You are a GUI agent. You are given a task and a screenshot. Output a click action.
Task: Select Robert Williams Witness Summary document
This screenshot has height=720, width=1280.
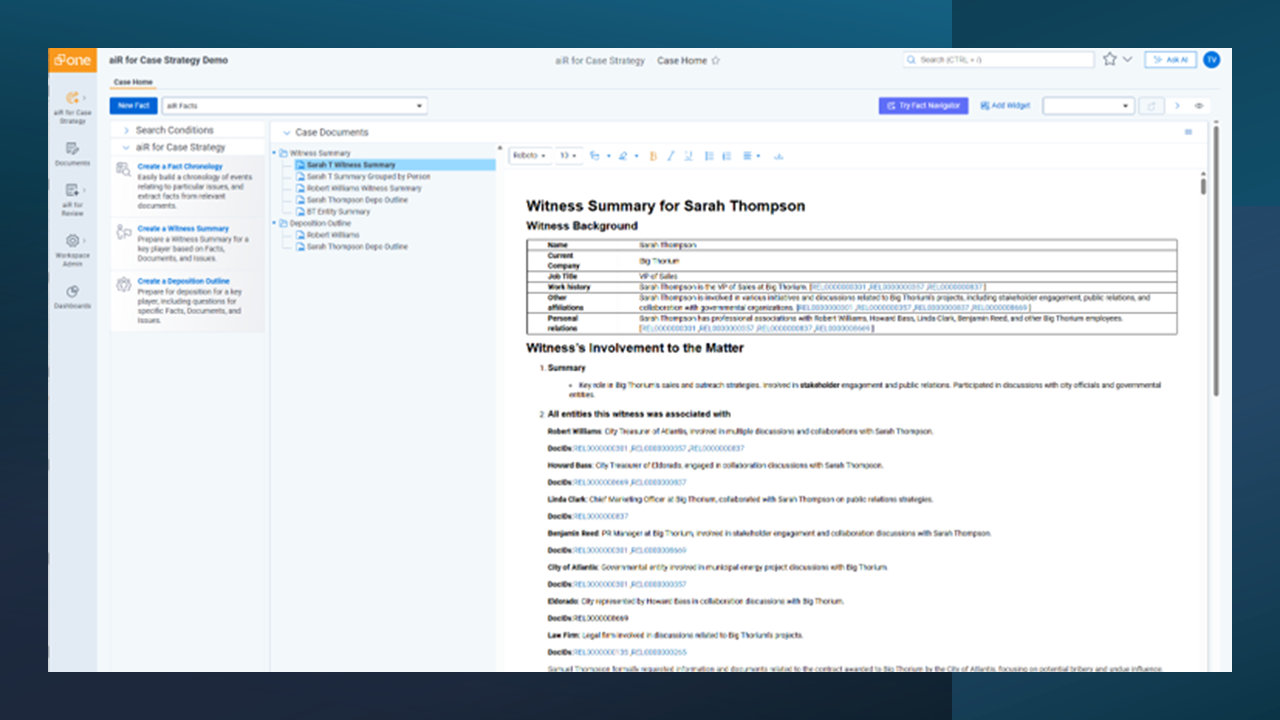pyautogui.click(x=364, y=188)
